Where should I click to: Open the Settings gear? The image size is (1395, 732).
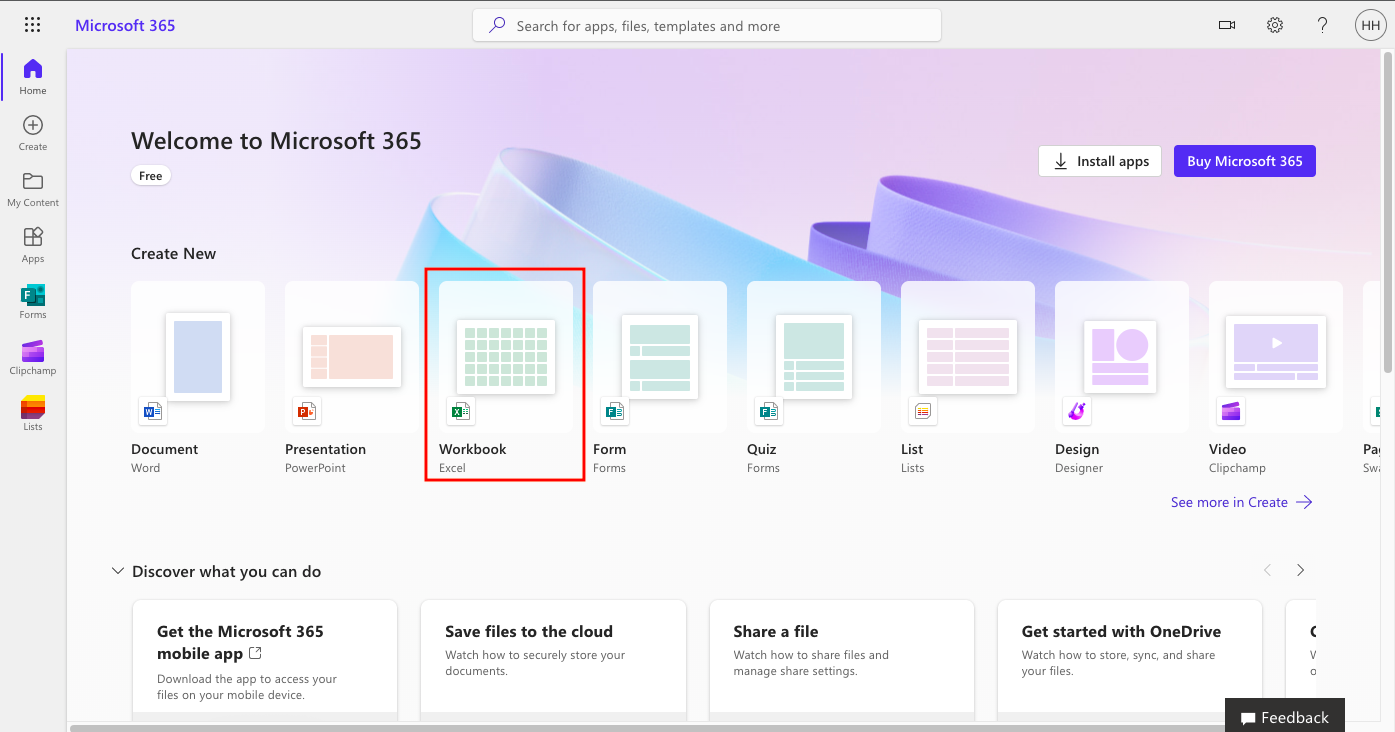[x=1274, y=24]
